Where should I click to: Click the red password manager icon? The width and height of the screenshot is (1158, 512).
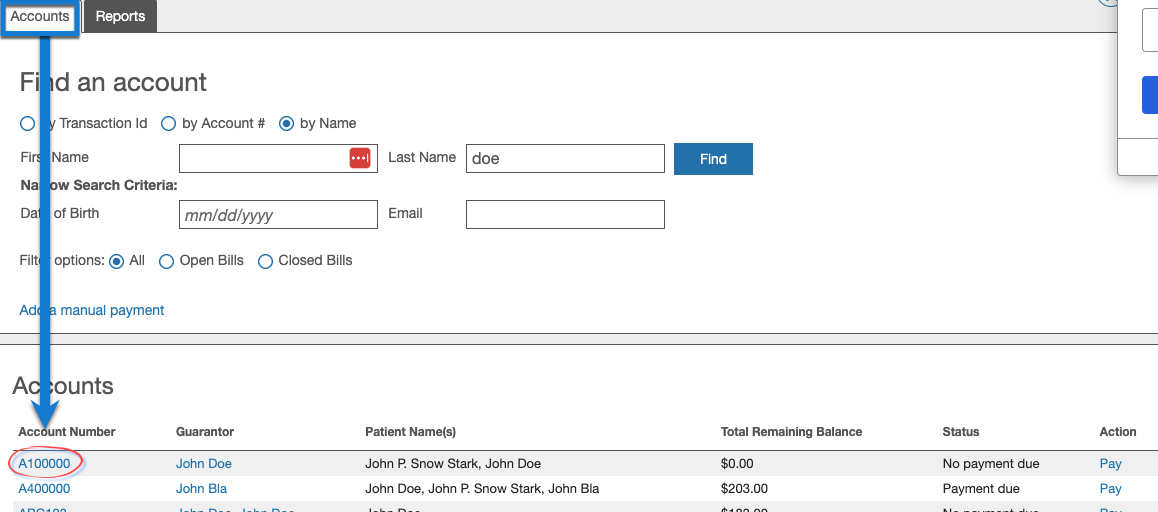[360, 158]
